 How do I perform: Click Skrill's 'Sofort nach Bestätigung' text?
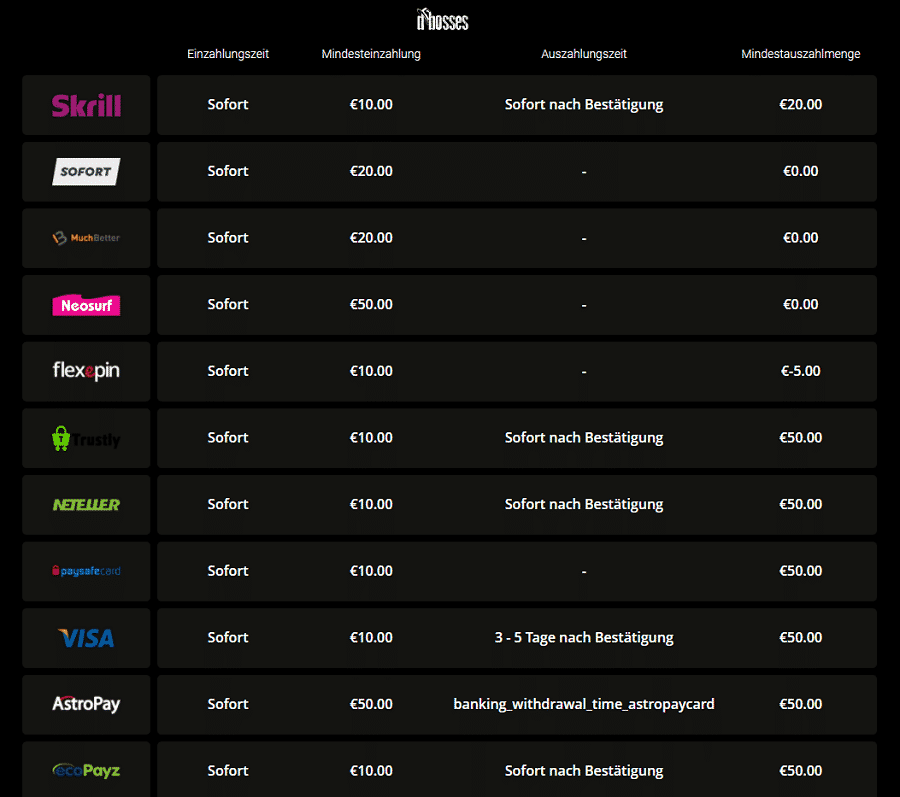tap(584, 104)
